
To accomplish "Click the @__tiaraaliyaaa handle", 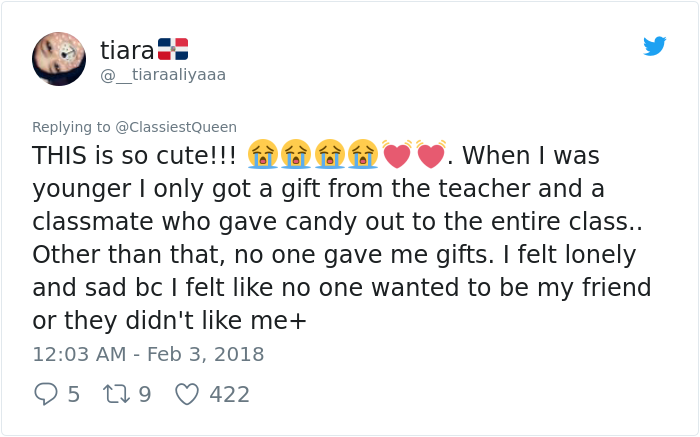I will [163, 75].
